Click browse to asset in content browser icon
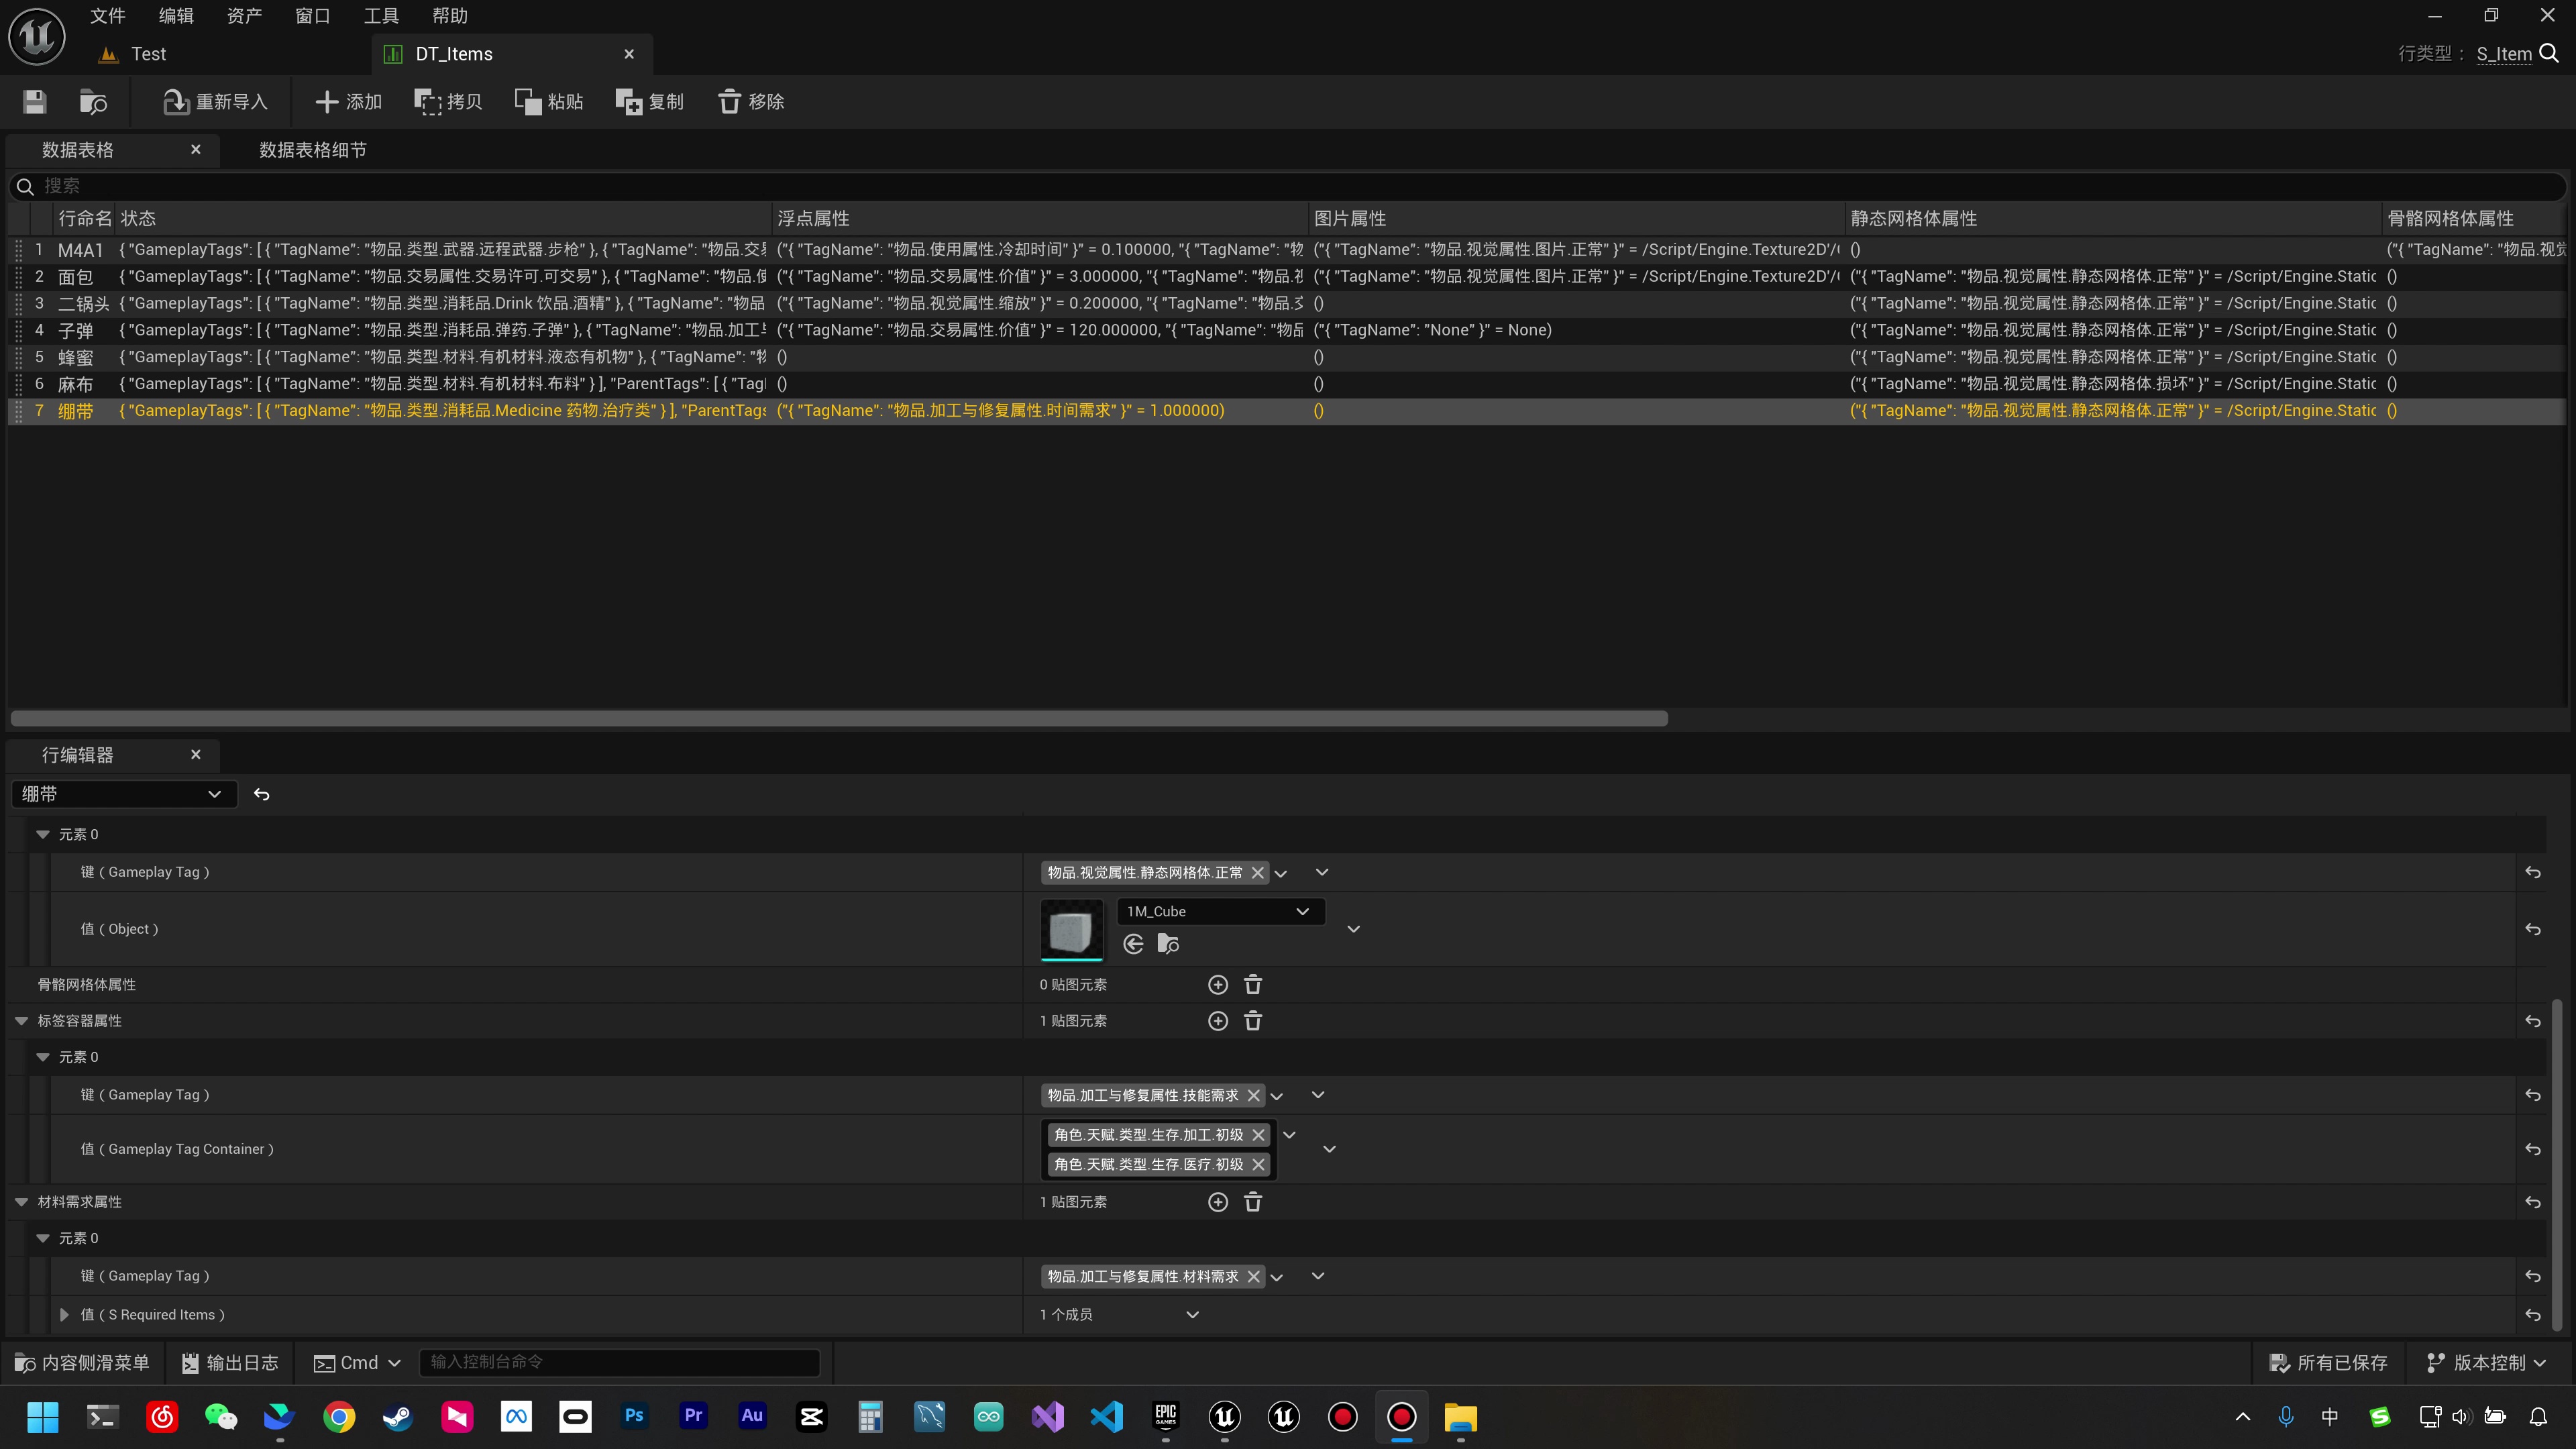This screenshot has width=2576, height=1449. (x=93, y=101)
